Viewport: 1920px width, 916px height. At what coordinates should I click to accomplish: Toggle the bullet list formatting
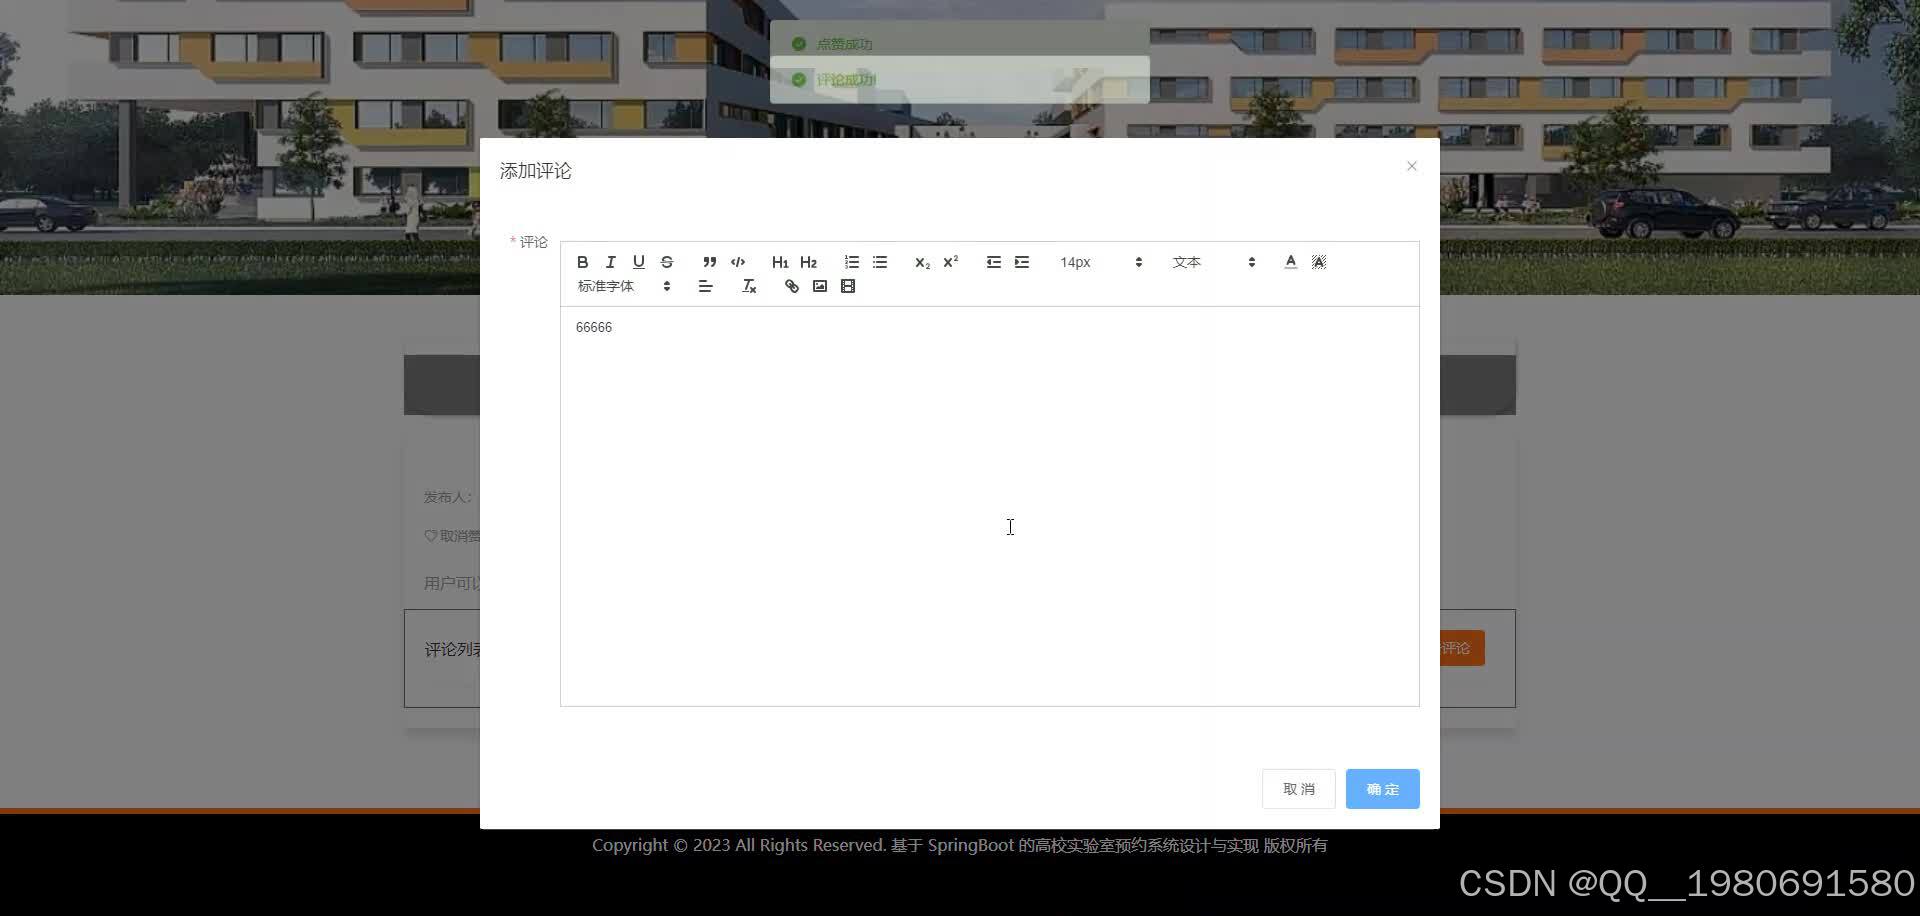point(879,262)
